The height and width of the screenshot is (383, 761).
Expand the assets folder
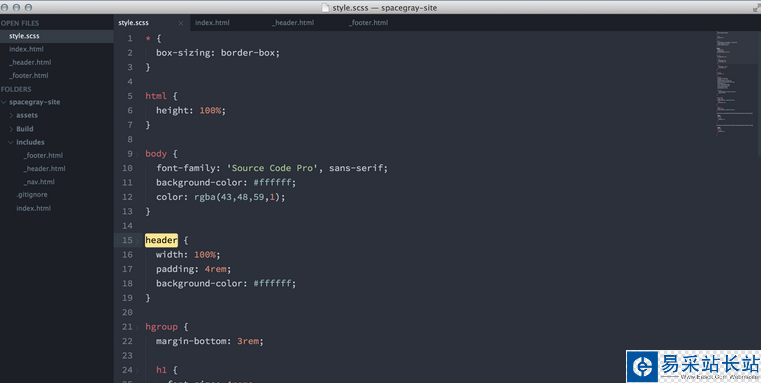coord(11,115)
